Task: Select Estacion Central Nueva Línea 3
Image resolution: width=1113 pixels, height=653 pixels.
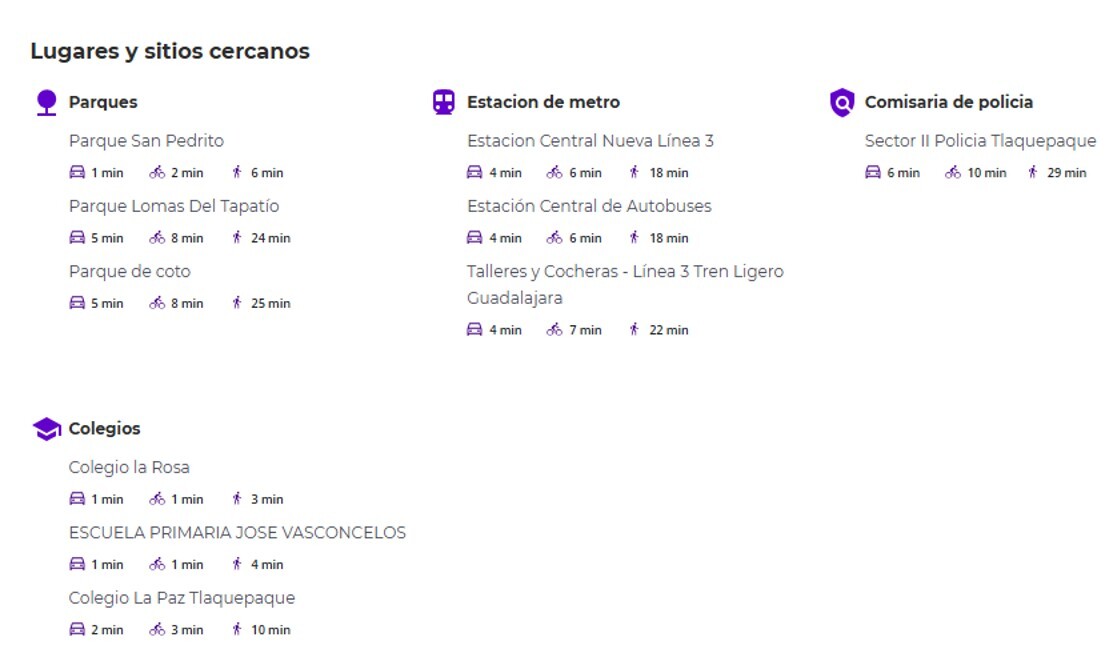Action: (590, 141)
